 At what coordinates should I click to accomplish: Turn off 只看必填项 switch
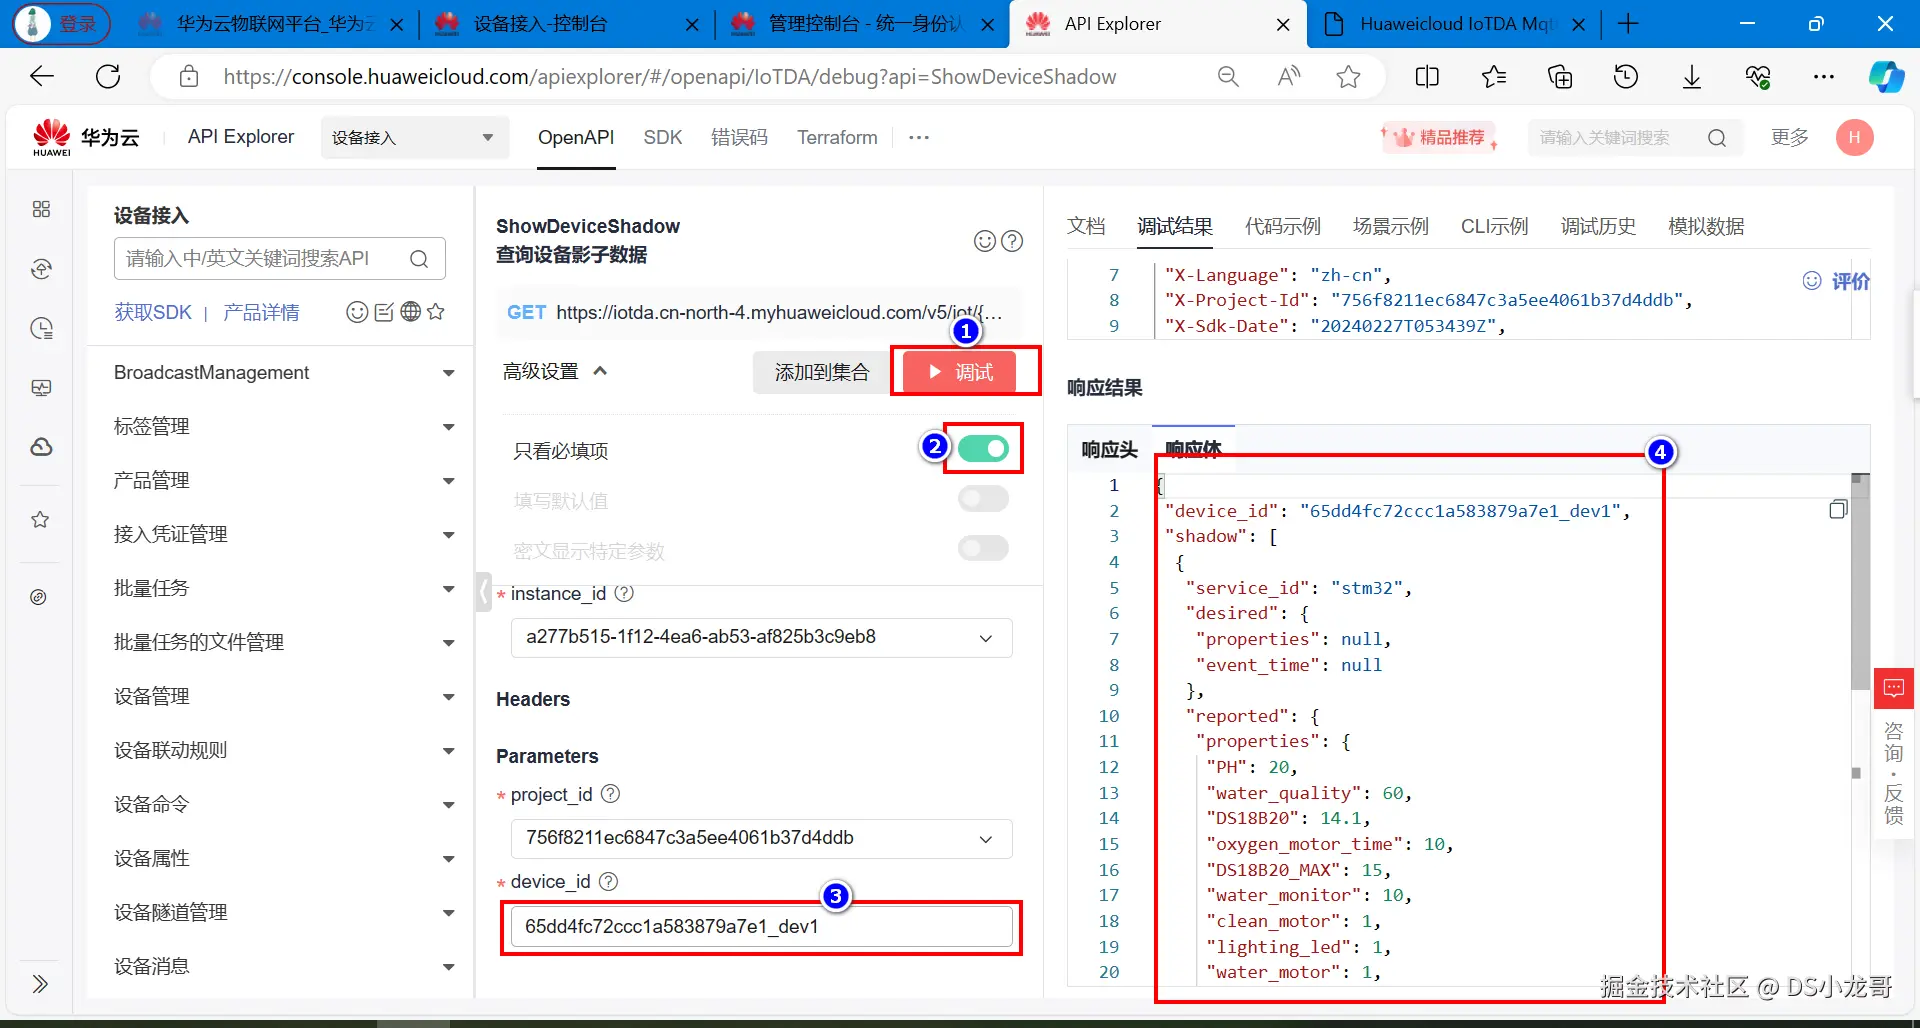coord(983,449)
